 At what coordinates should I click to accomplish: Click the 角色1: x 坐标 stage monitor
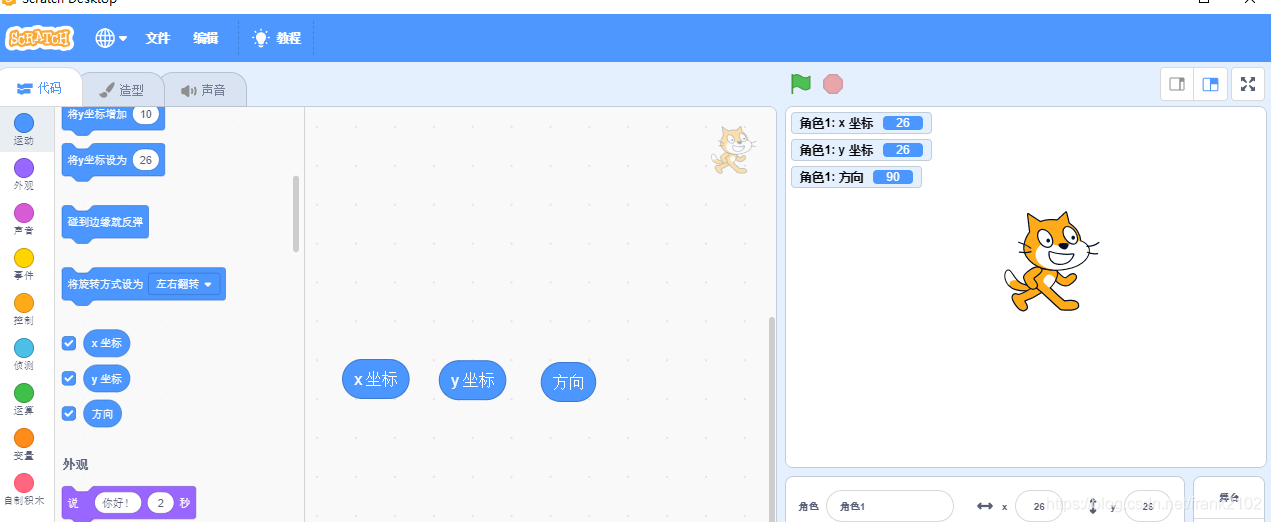pos(861,123)
